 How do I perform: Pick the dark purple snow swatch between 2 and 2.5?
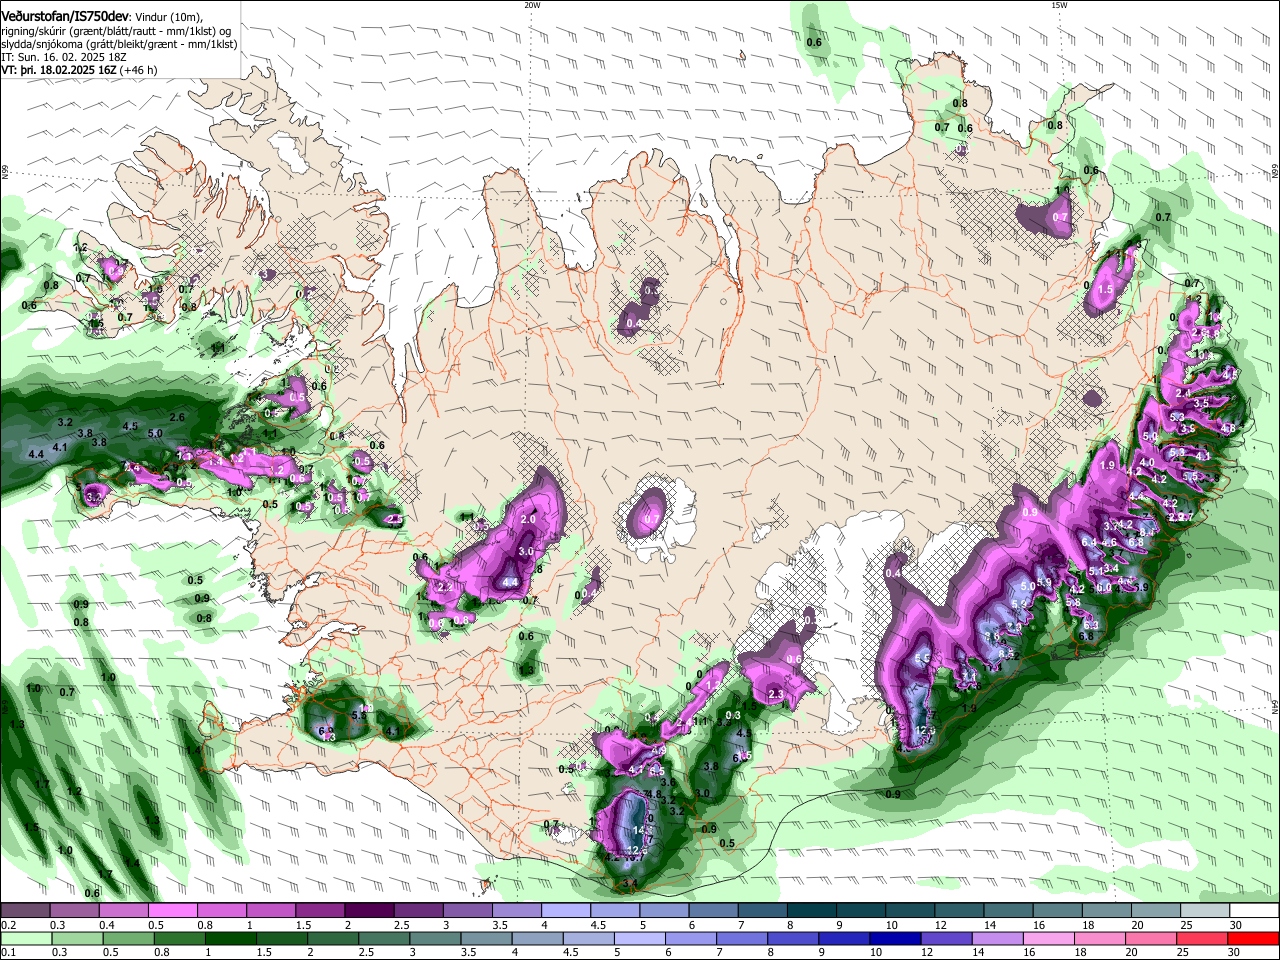pos(369,910)
